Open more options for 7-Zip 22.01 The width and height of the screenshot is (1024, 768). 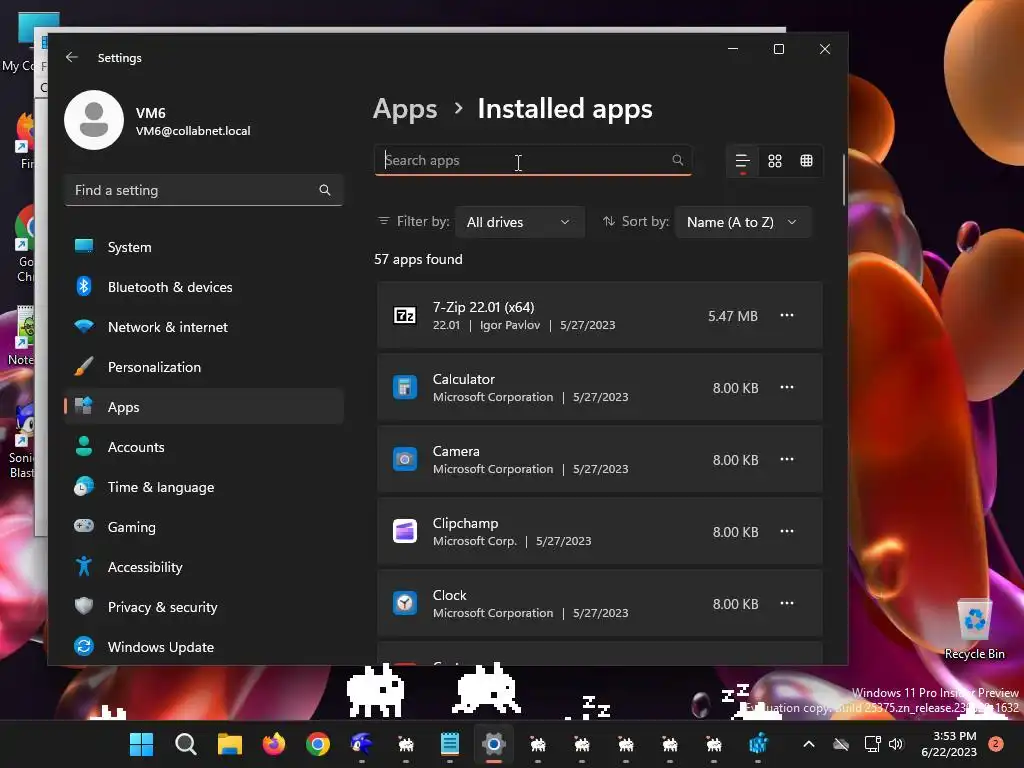coord(787,315)
